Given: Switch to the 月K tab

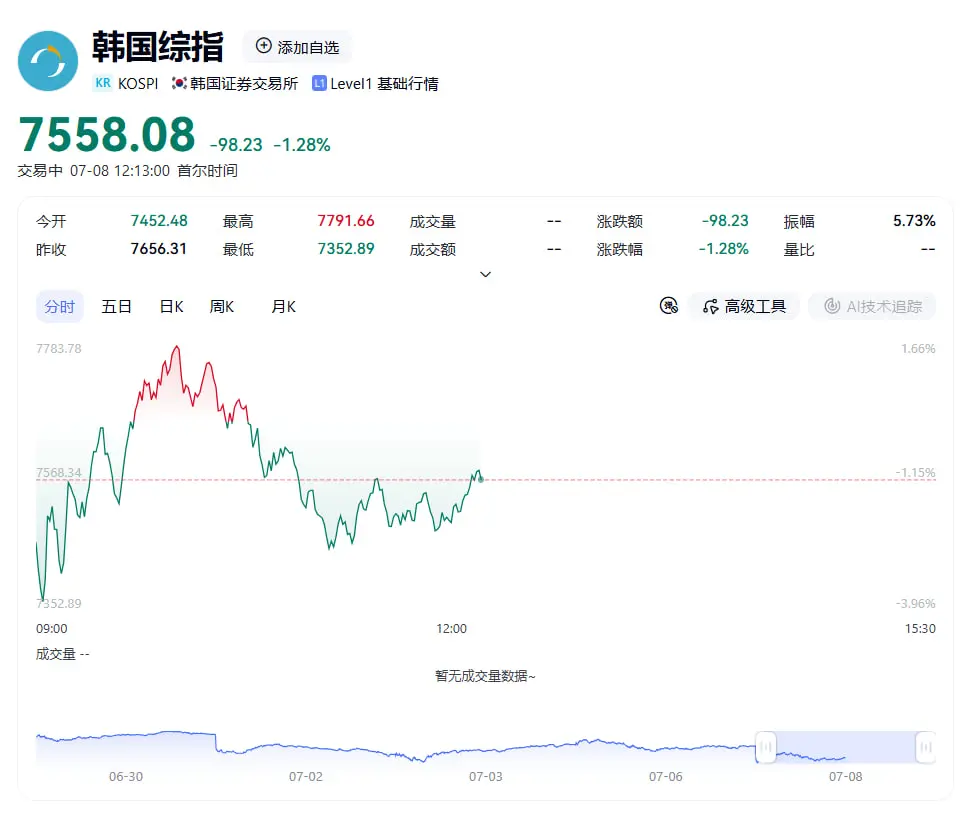Looking at the screenshot, I should click(283, 306).
